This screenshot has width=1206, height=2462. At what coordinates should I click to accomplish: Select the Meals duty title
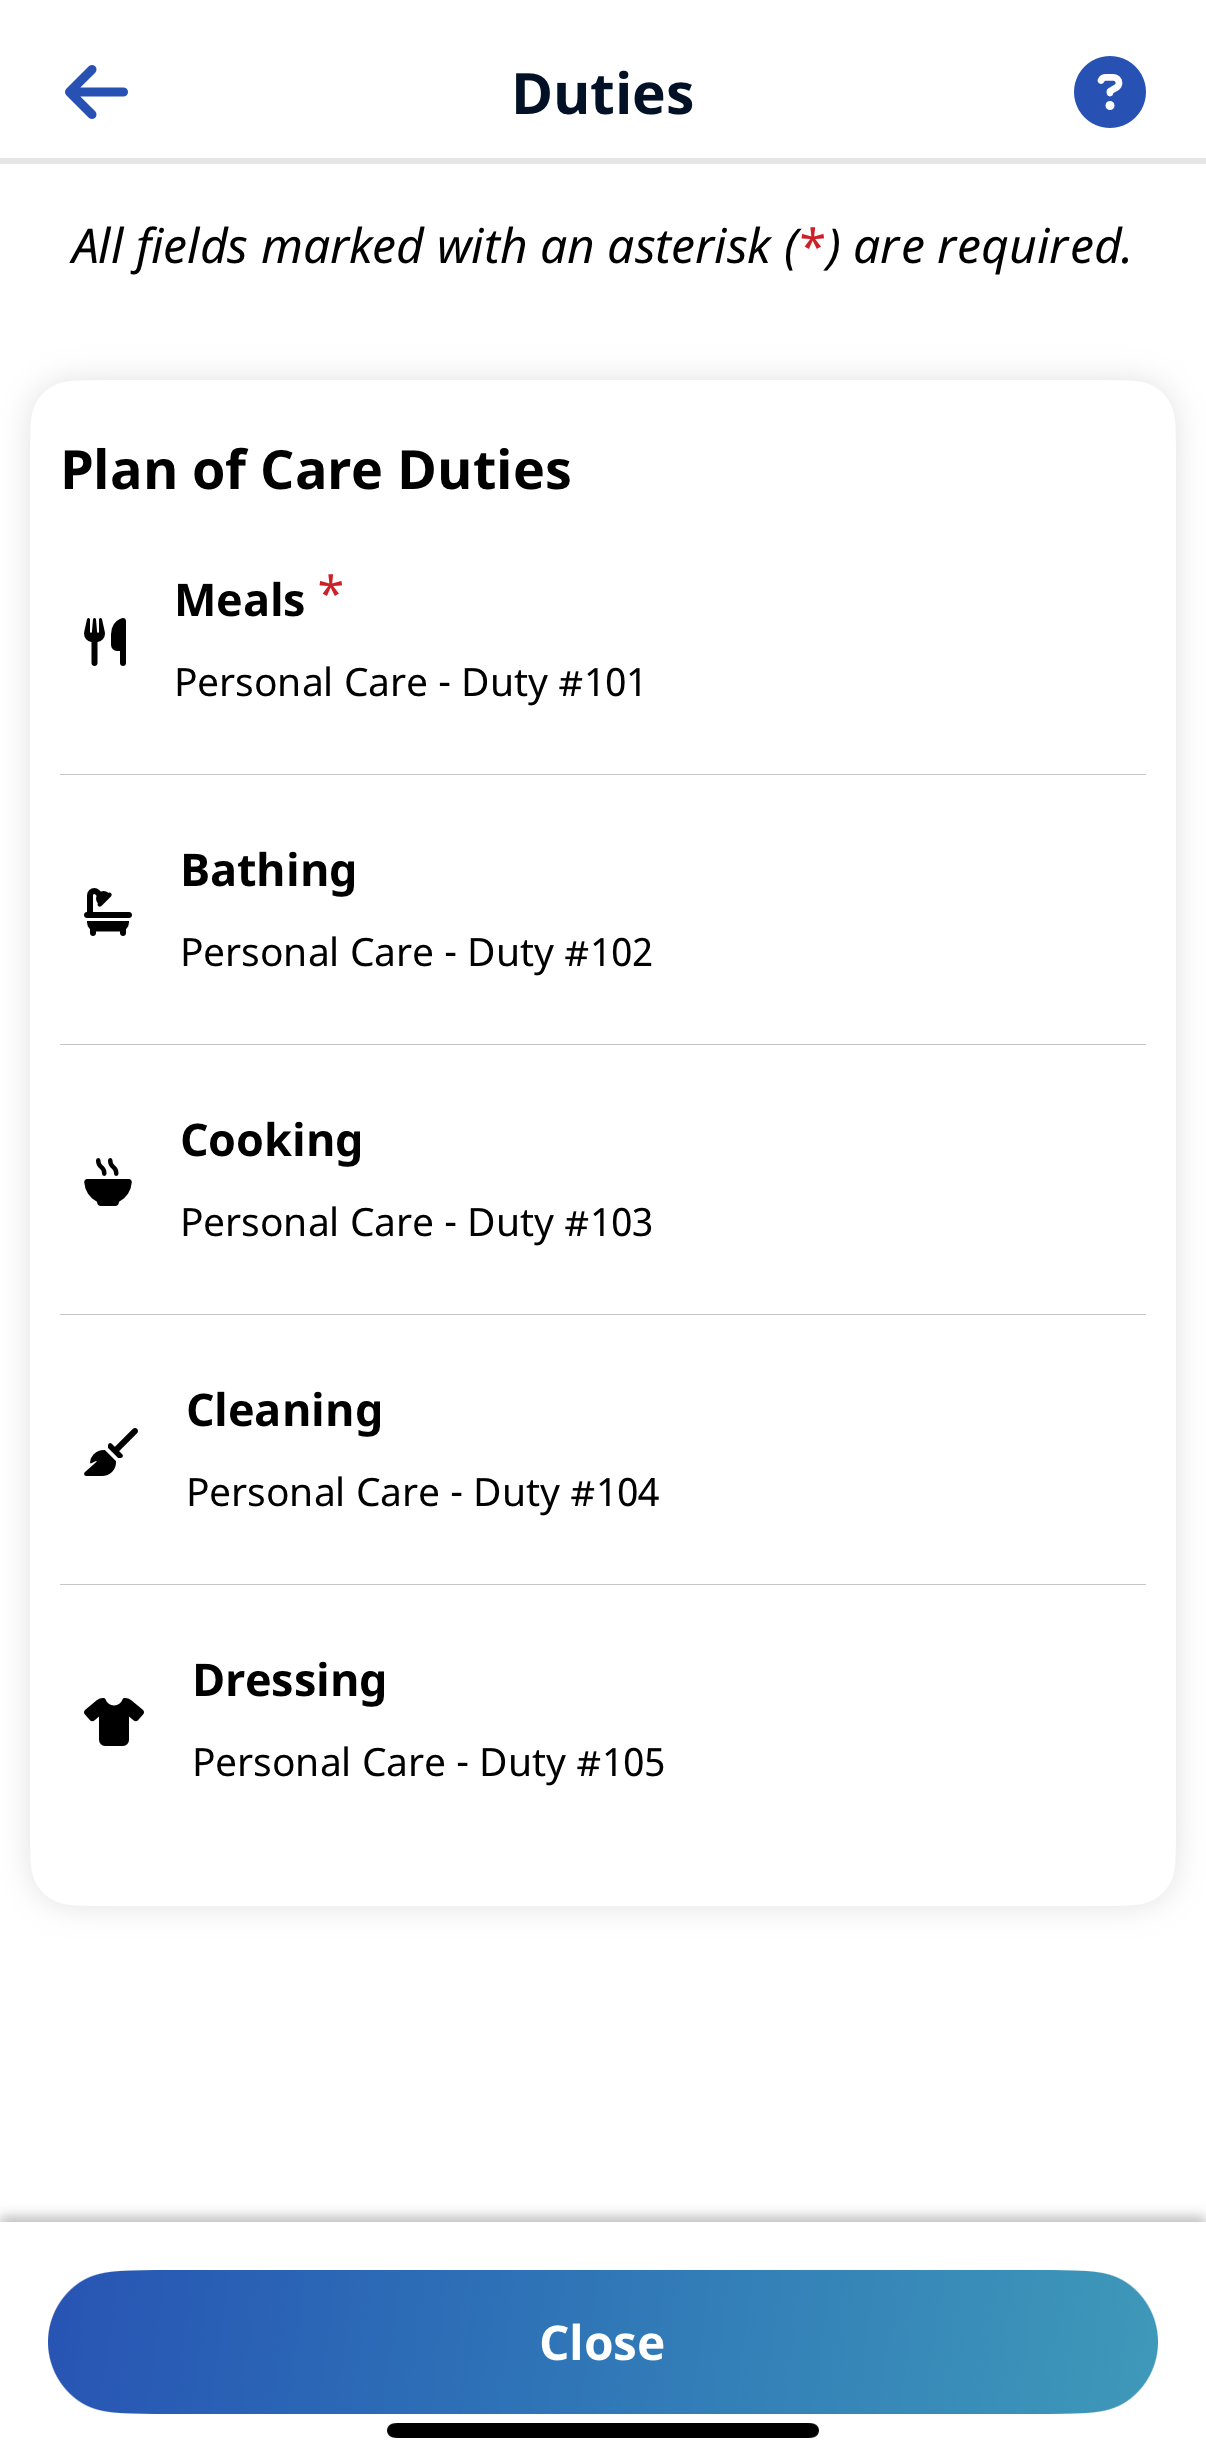240,601
